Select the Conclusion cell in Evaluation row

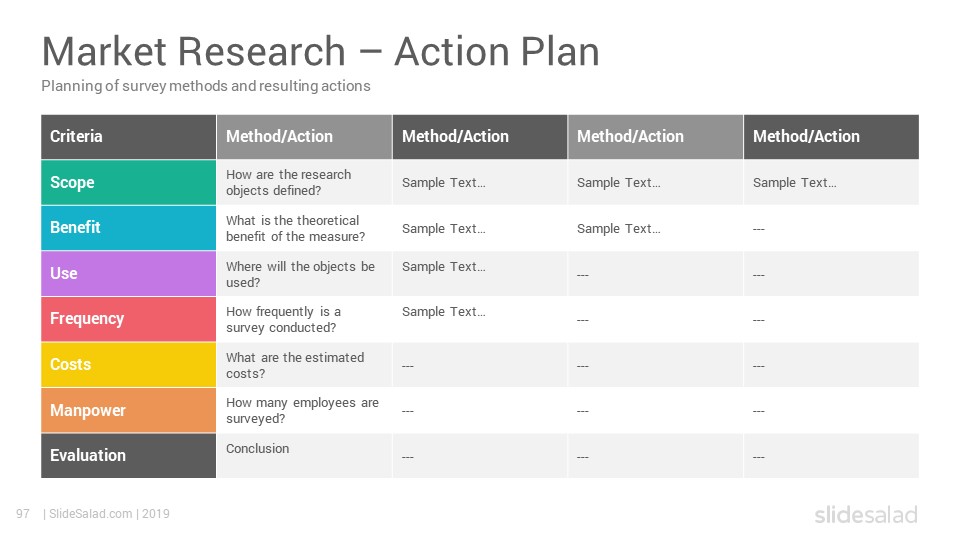tap(304, 456)
